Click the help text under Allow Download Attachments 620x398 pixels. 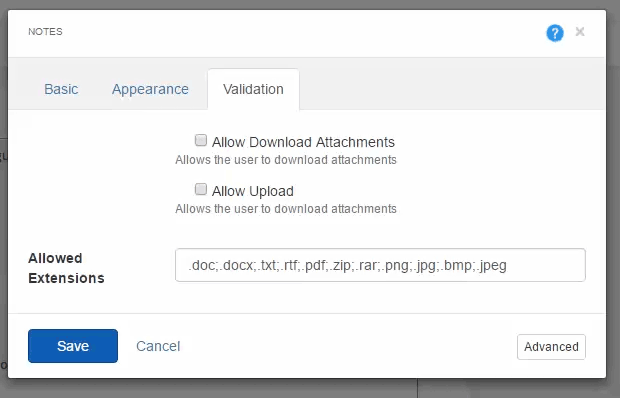(286, 160)
